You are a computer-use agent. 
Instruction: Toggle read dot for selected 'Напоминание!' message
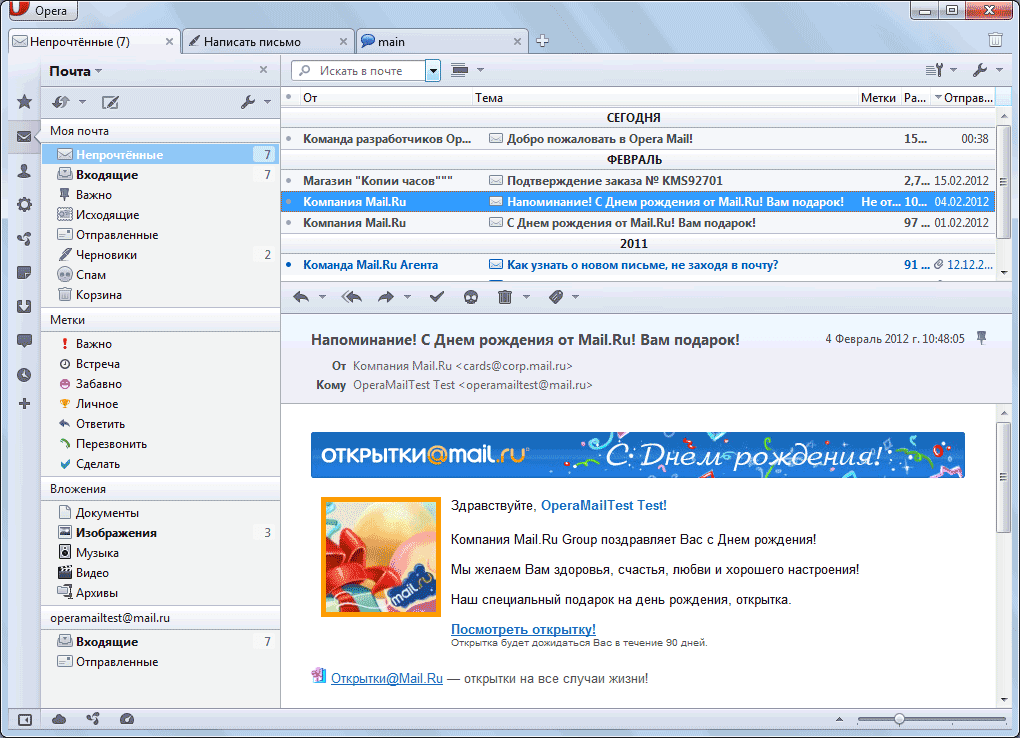(x=289, y=202)
